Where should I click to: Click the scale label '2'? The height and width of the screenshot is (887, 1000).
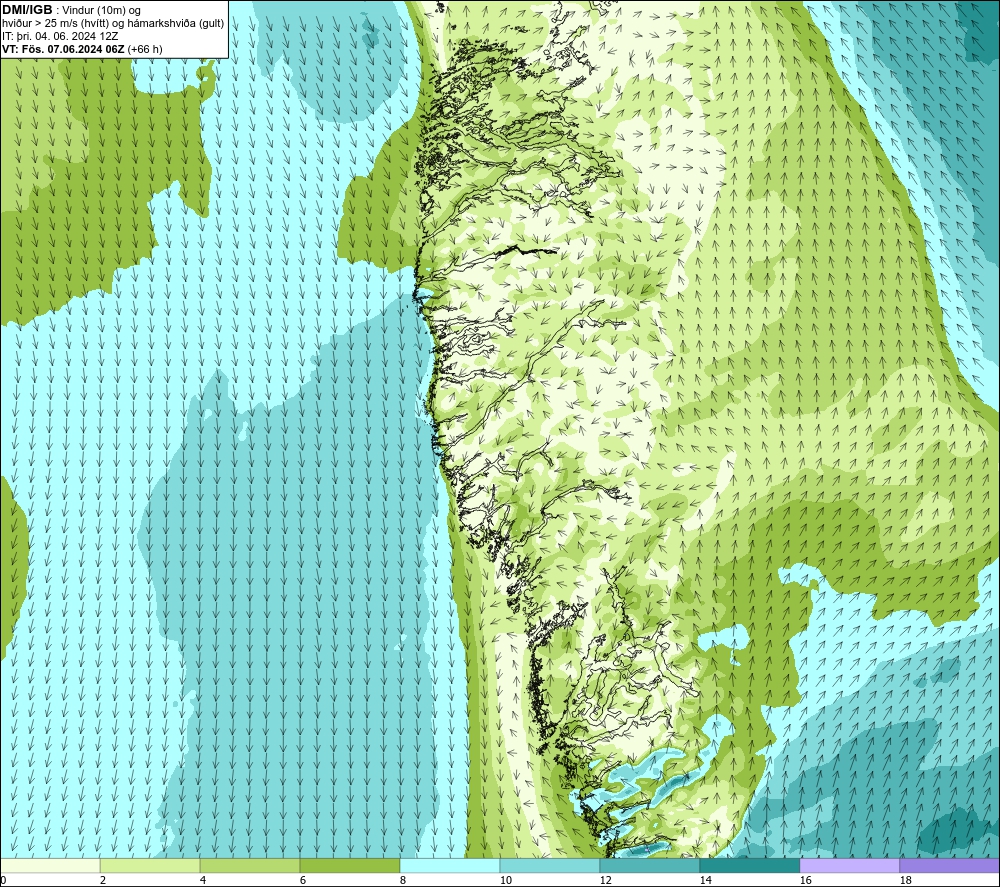103,880
